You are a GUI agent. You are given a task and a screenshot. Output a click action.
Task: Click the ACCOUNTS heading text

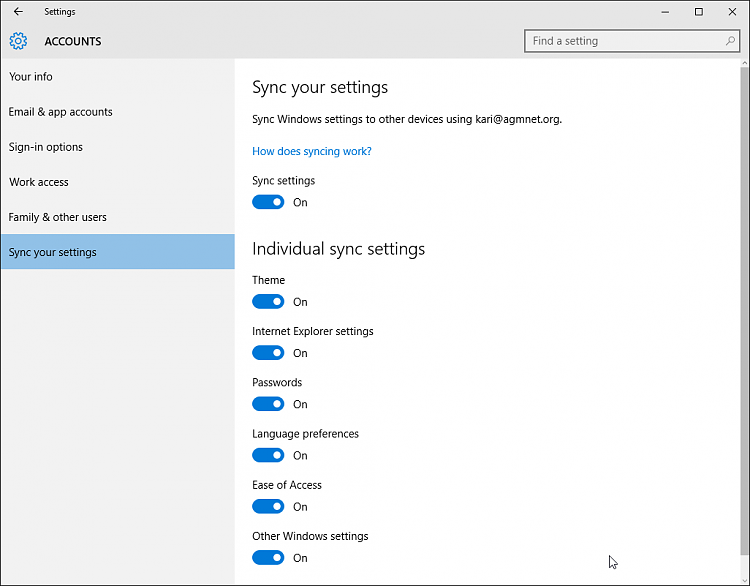pos(73,42)
